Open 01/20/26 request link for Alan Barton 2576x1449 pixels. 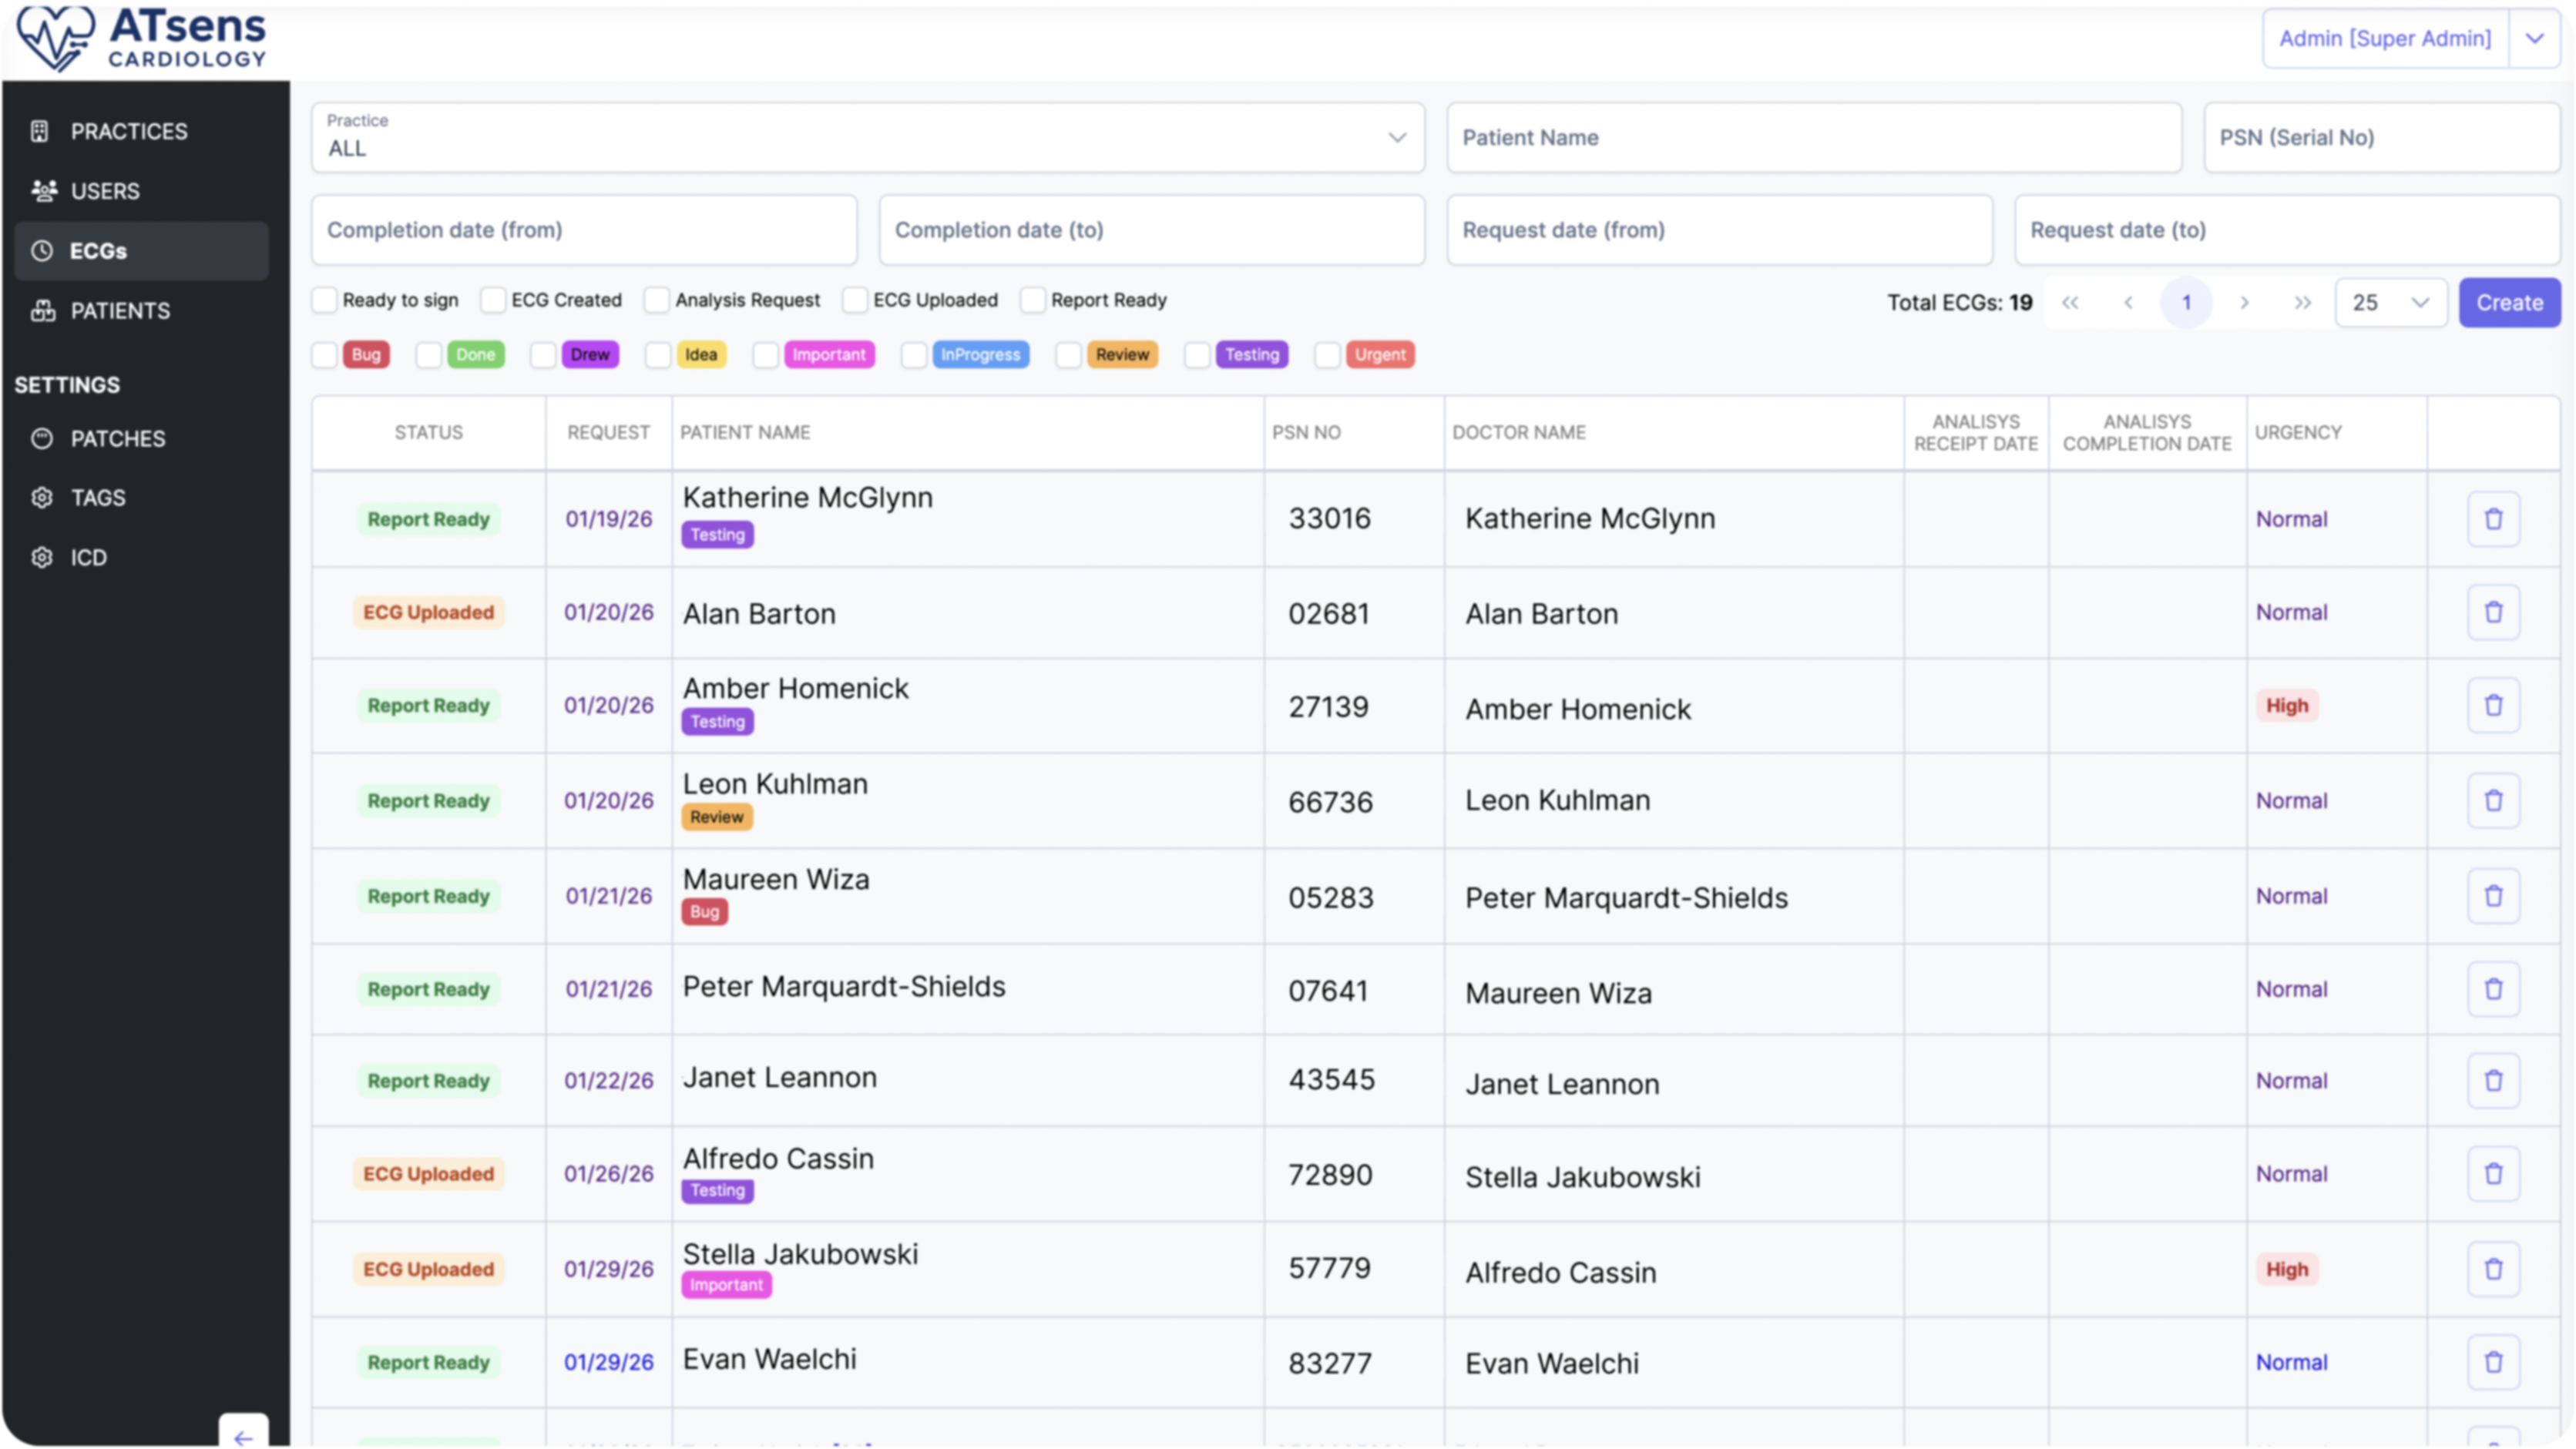point(608,613)
